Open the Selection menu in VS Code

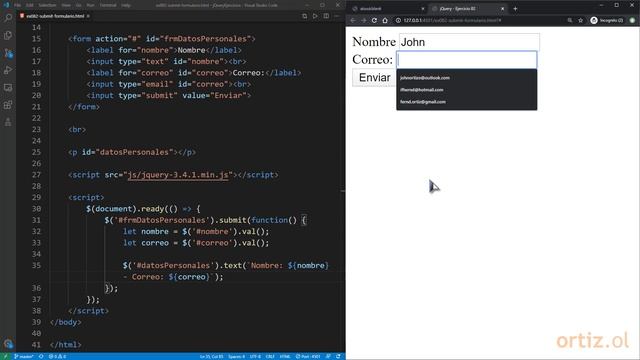[47, 5]
